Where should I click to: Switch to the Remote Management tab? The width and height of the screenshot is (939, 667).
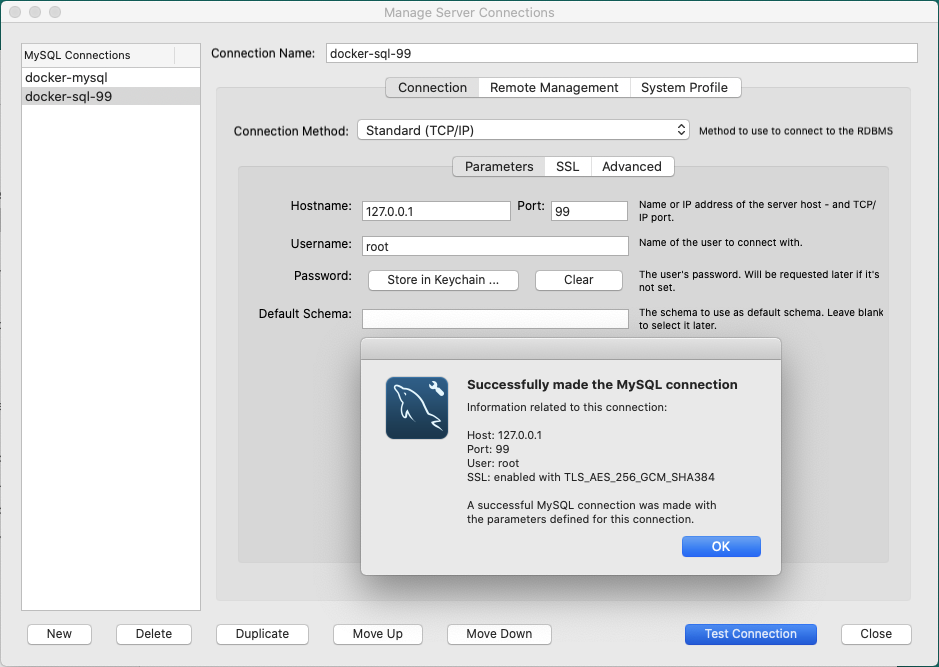(554, 88)
